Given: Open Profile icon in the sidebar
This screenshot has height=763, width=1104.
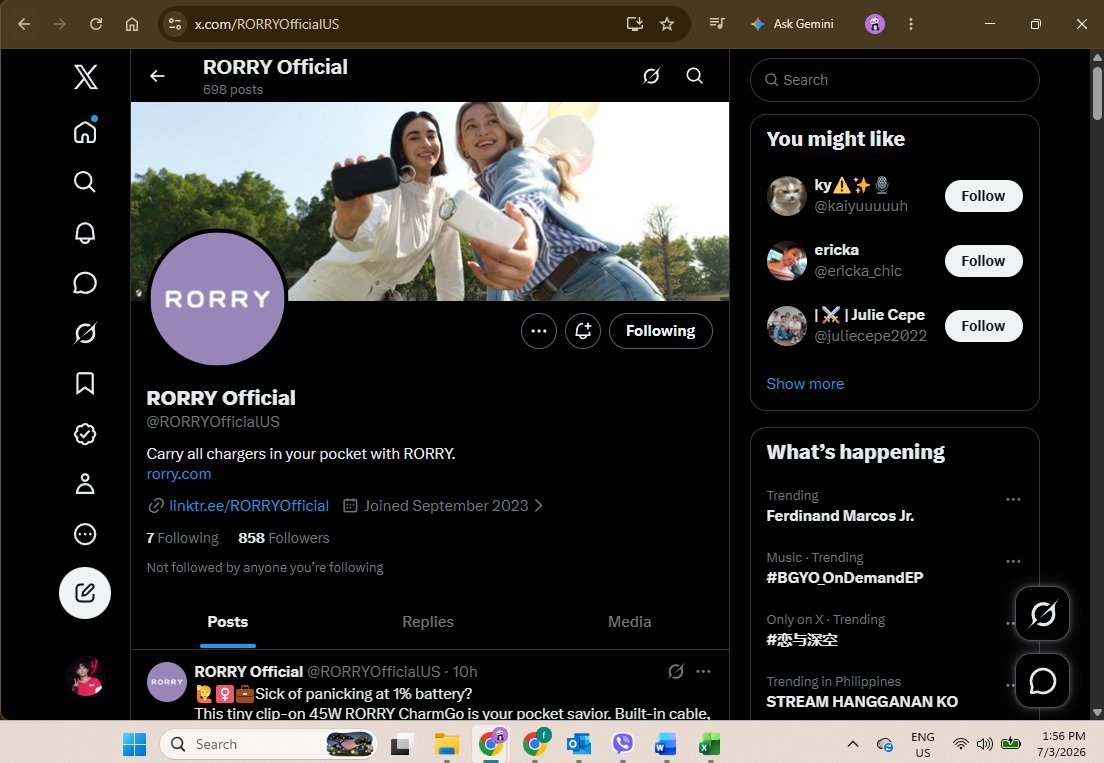Looking at the screenshot, I should pyautogui.click(x=85, y=484).
